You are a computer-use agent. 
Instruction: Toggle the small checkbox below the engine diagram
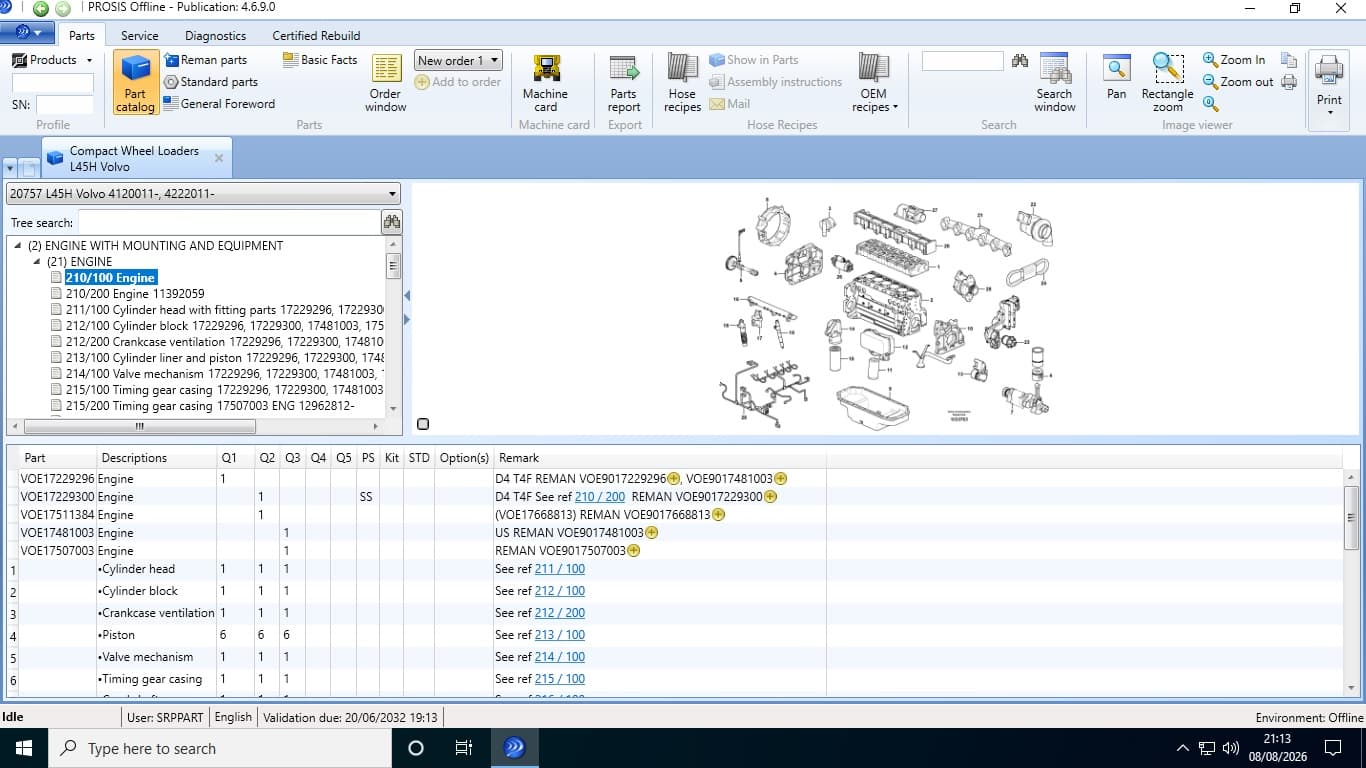(x=423, y=424)
